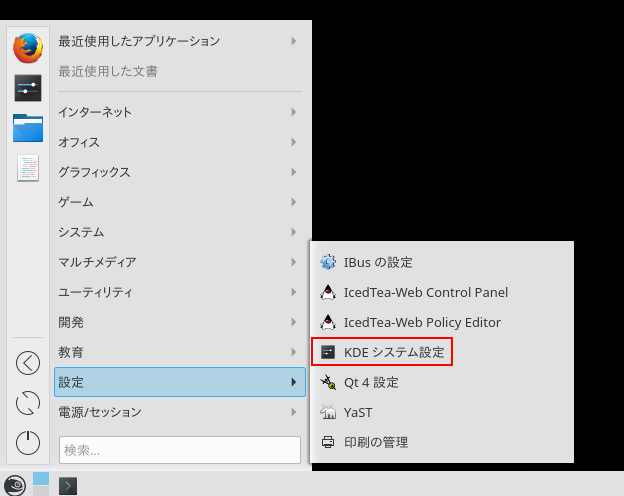
Task: Open 印刷の管理 entry
Action: pos(442,442)
